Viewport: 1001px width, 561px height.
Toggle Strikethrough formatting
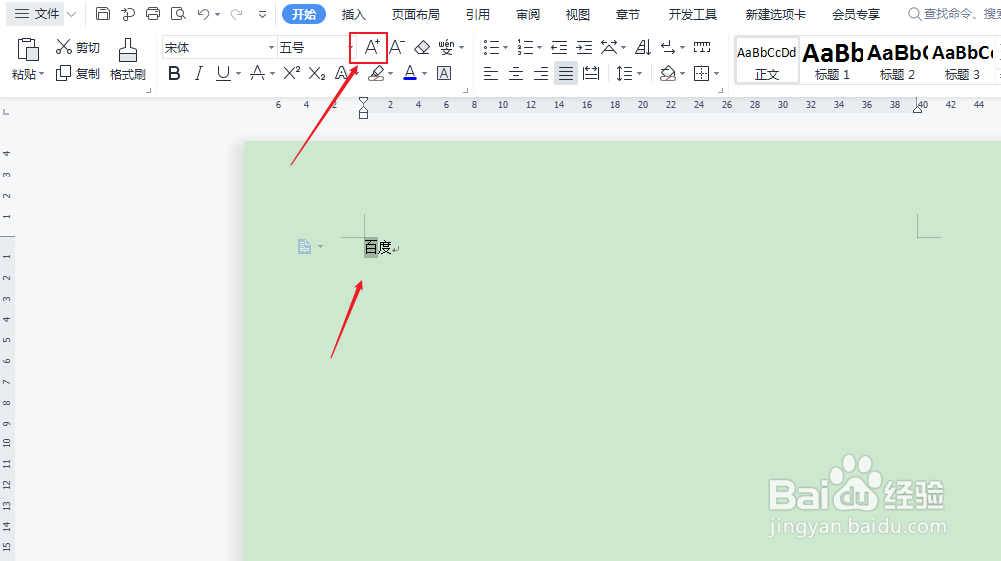tap(257, 73)
